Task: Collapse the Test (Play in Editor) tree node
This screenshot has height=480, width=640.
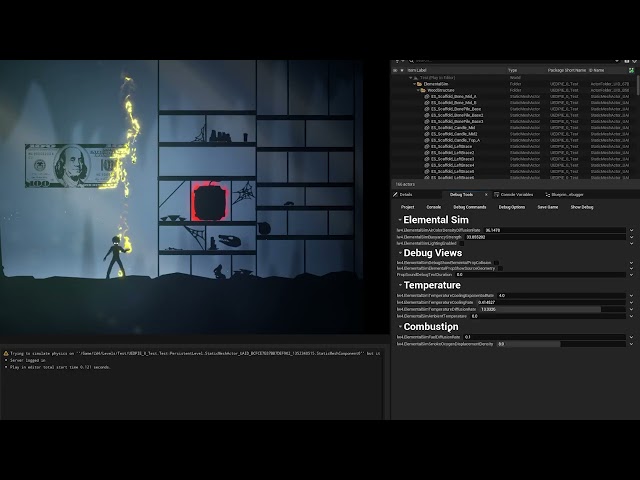Action: click(411, 78)
